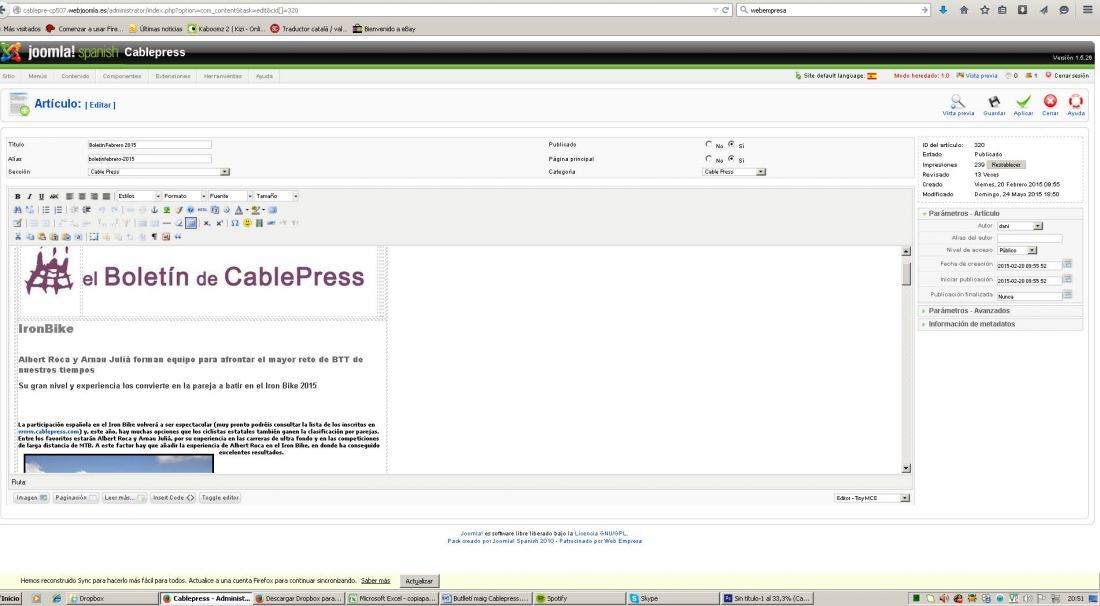Image resolution: width=1100 pixels, height=606 pixels.
Task: Toggle underline formatting in editor
Action: (41, 196)
